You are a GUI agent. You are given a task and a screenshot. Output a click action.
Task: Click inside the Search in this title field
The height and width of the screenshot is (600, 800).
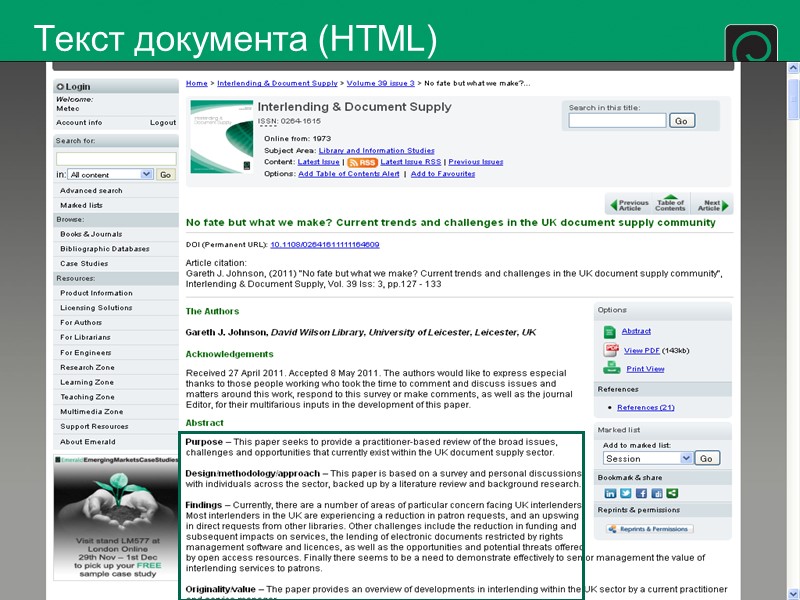click(x=615, y=119)
